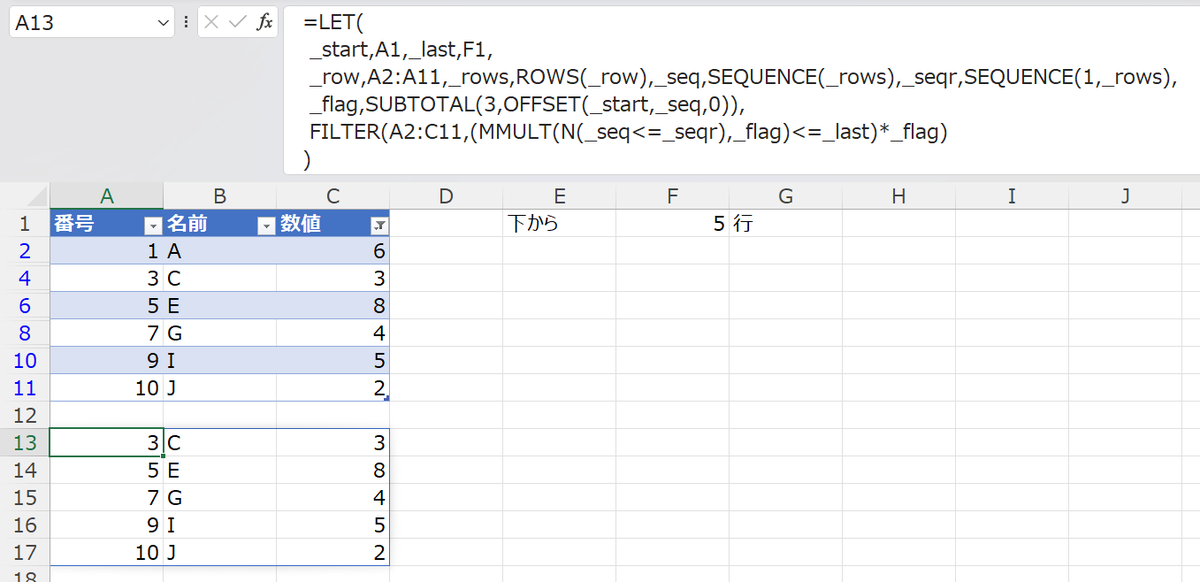This screenshot has height=582, width=1200.
Task: Click the formula cancel X icon
Action: [x=212, y=22]
